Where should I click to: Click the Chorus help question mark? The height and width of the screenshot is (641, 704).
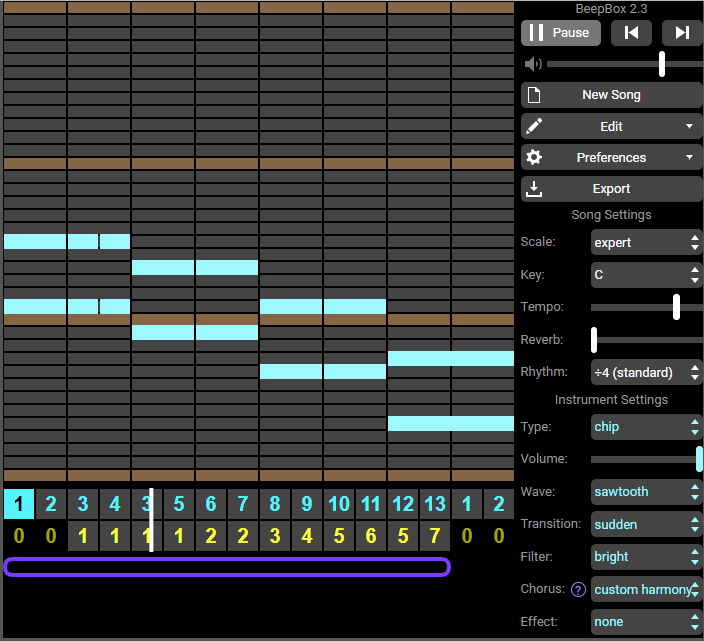(577, 589)
